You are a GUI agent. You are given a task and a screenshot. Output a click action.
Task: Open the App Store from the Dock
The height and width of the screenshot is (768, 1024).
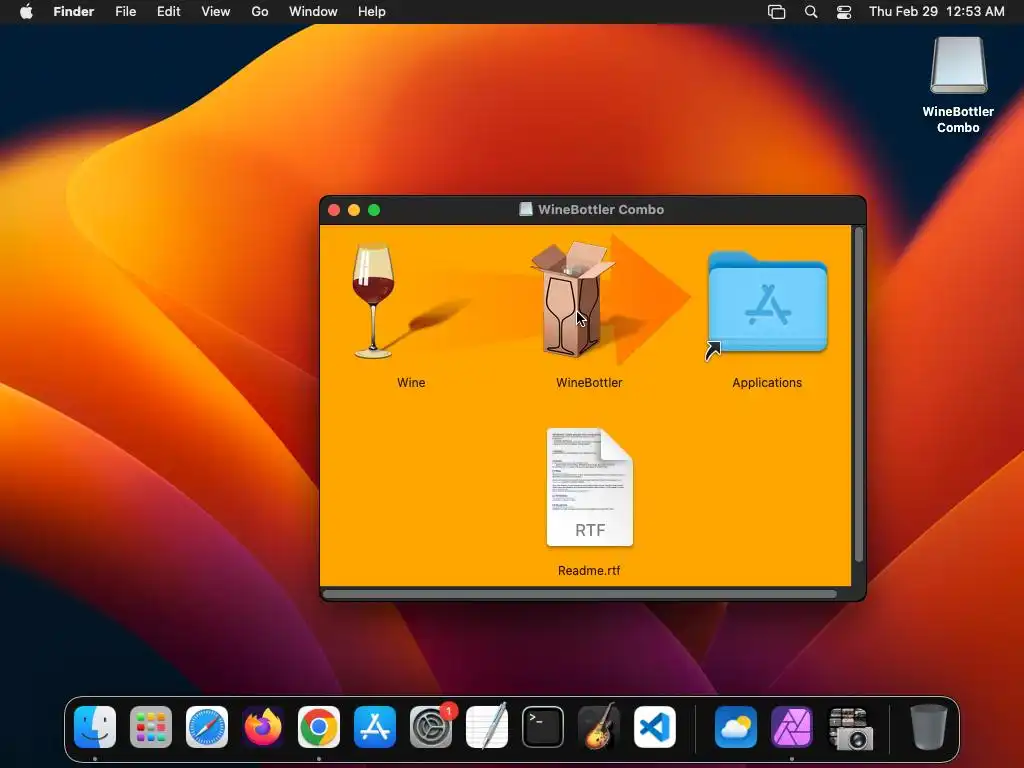(x=375, y=727)
